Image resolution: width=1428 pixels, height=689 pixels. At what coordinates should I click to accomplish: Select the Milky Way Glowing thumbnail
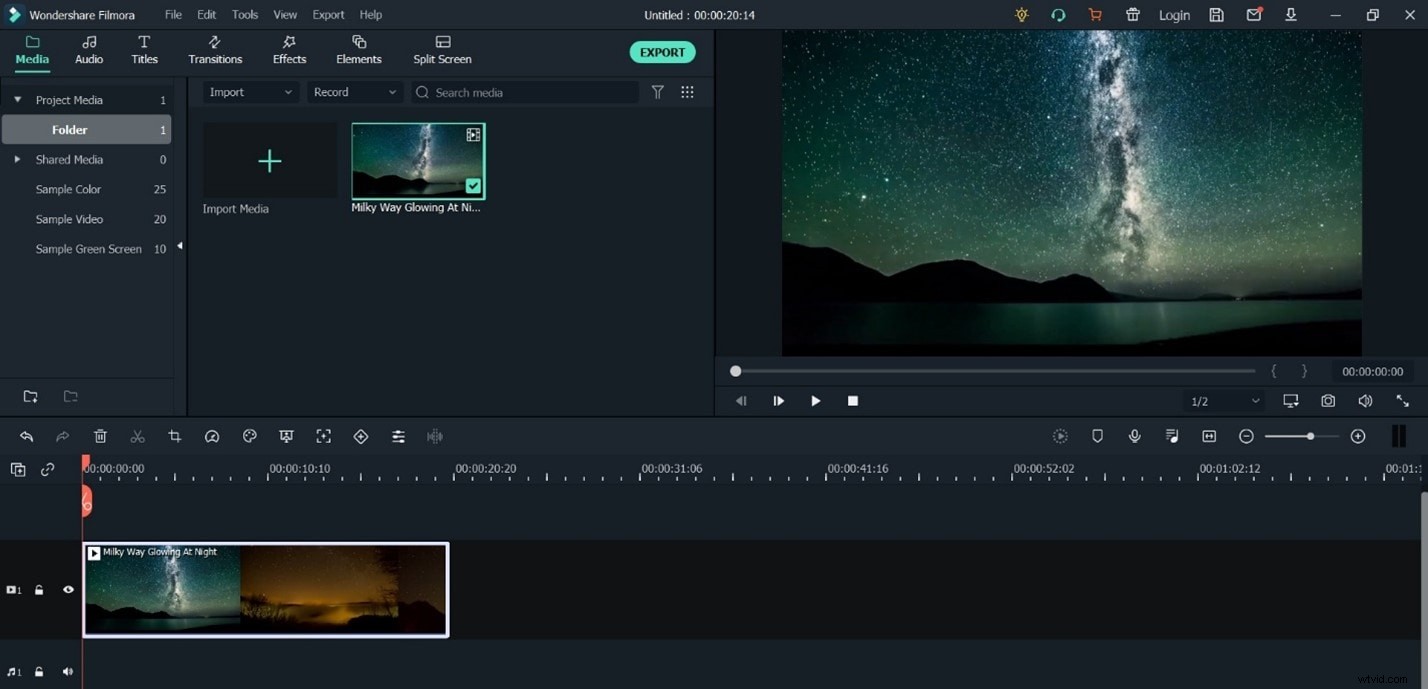point(417,160)
